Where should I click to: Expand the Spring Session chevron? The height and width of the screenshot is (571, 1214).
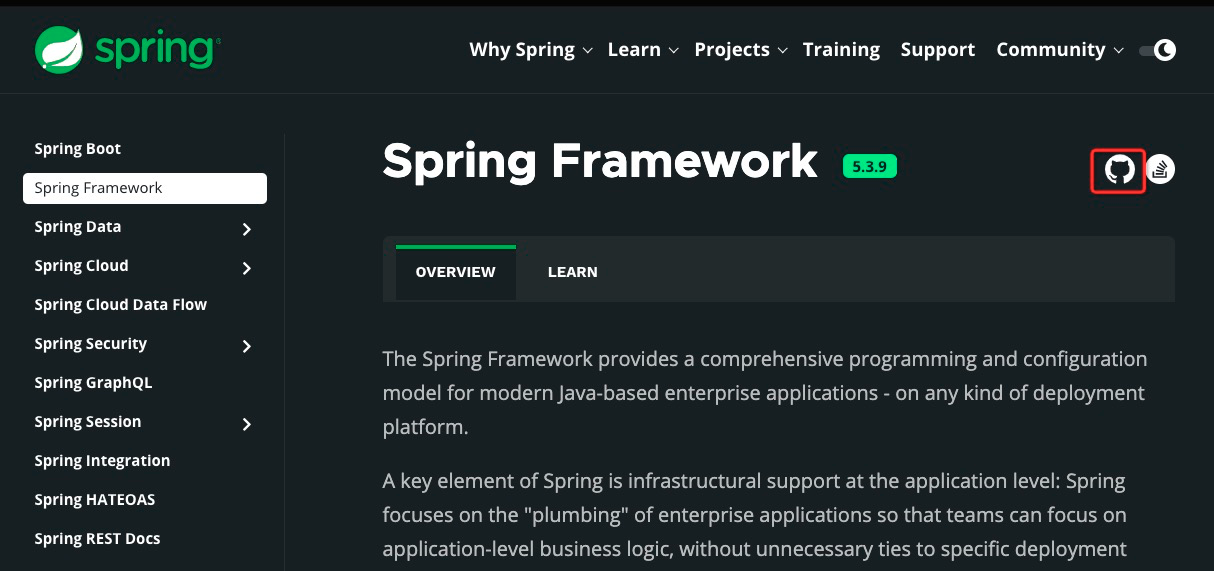tap(247, 424)
